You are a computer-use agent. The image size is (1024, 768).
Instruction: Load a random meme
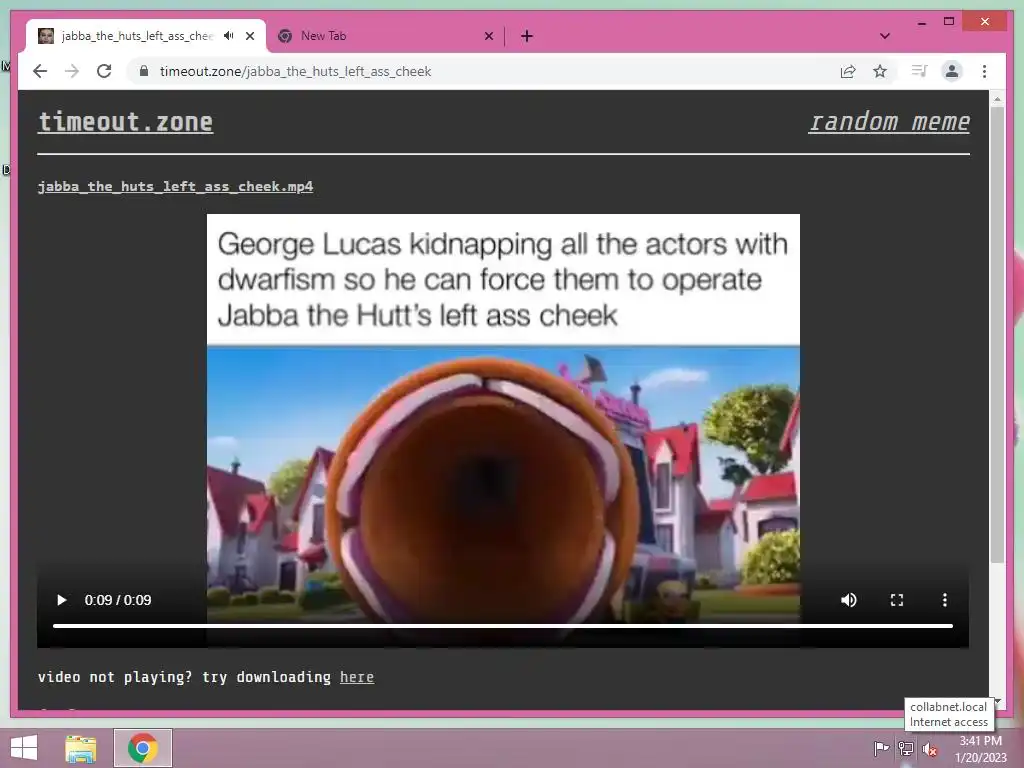point(889,121)
